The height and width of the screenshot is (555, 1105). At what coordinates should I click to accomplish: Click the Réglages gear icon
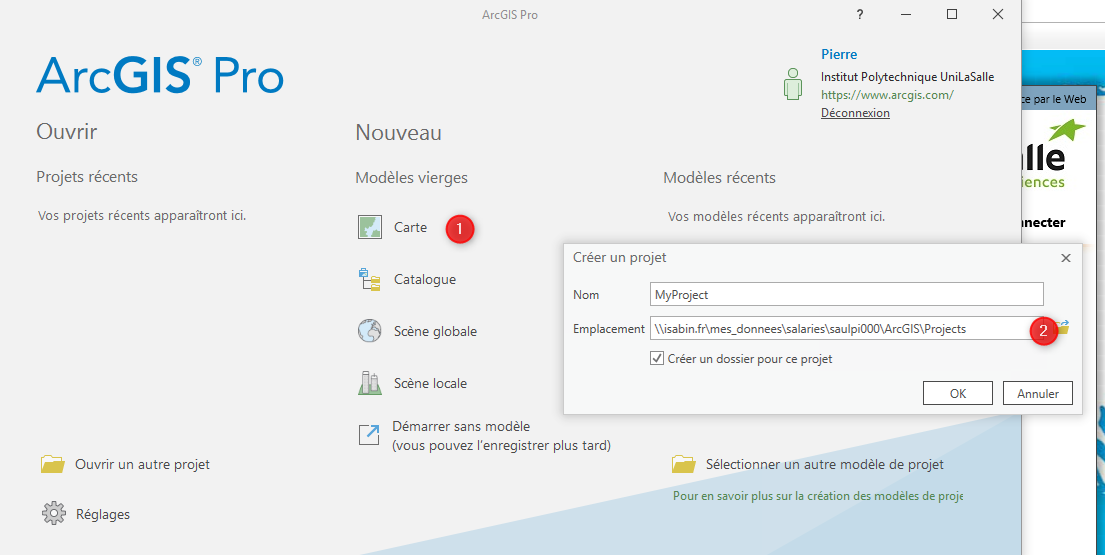coord(54,513)
